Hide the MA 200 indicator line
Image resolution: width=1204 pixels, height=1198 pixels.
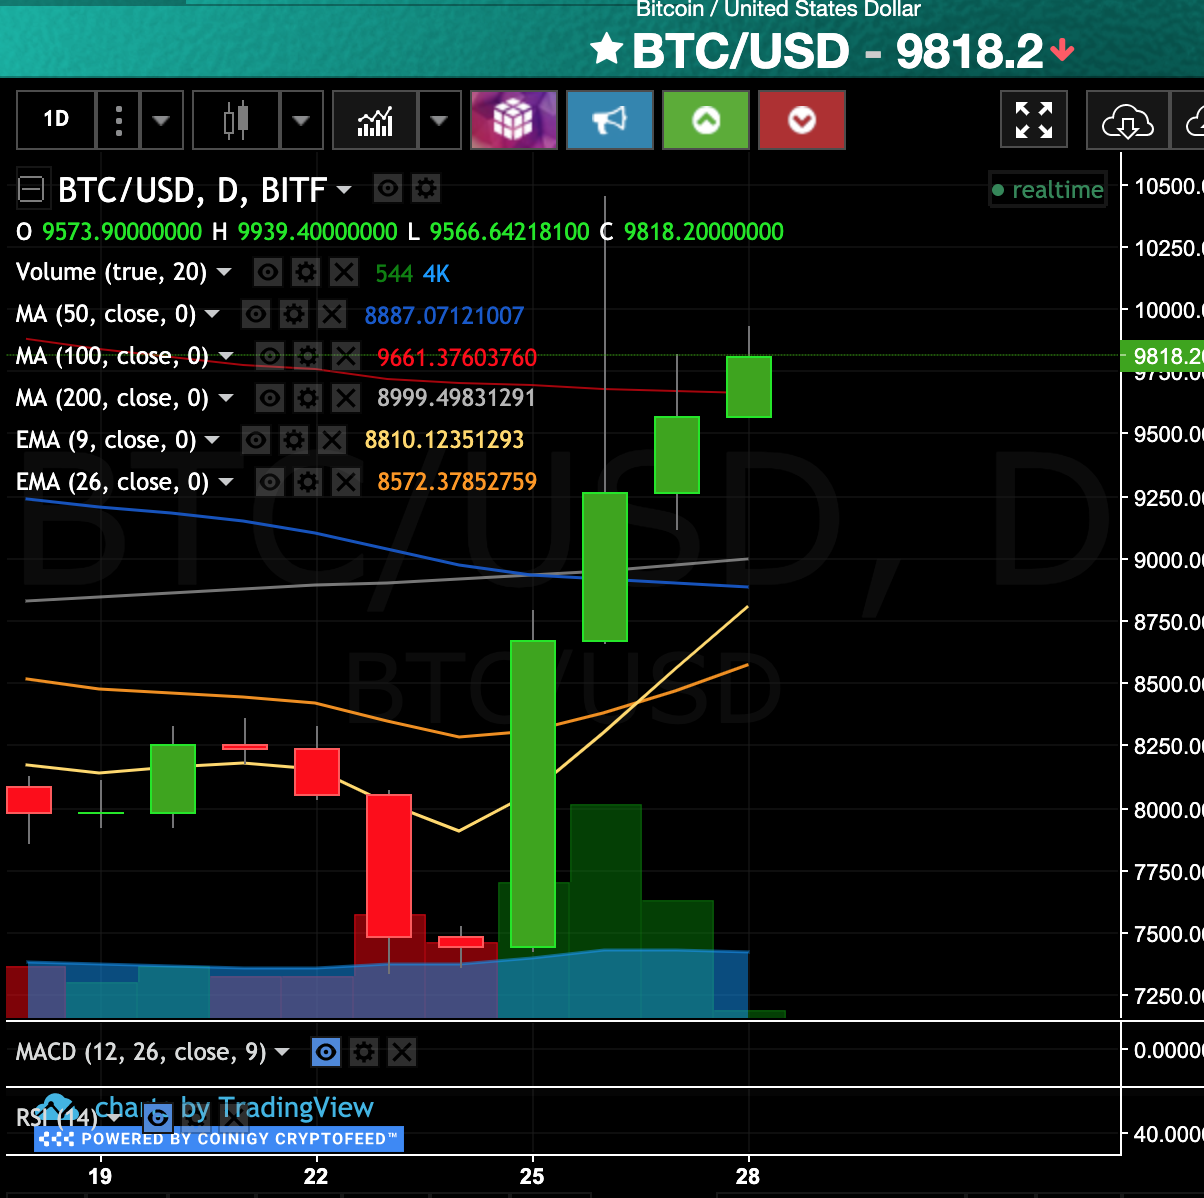269,398
